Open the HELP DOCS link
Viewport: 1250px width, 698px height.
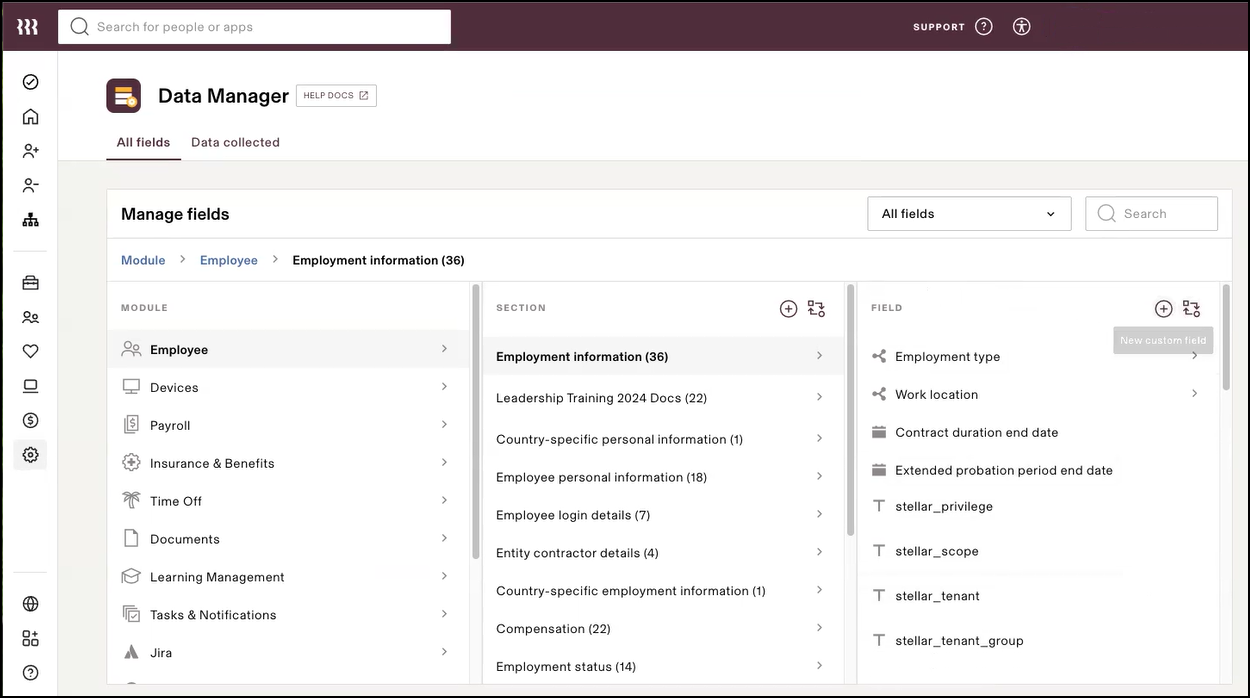335,95
